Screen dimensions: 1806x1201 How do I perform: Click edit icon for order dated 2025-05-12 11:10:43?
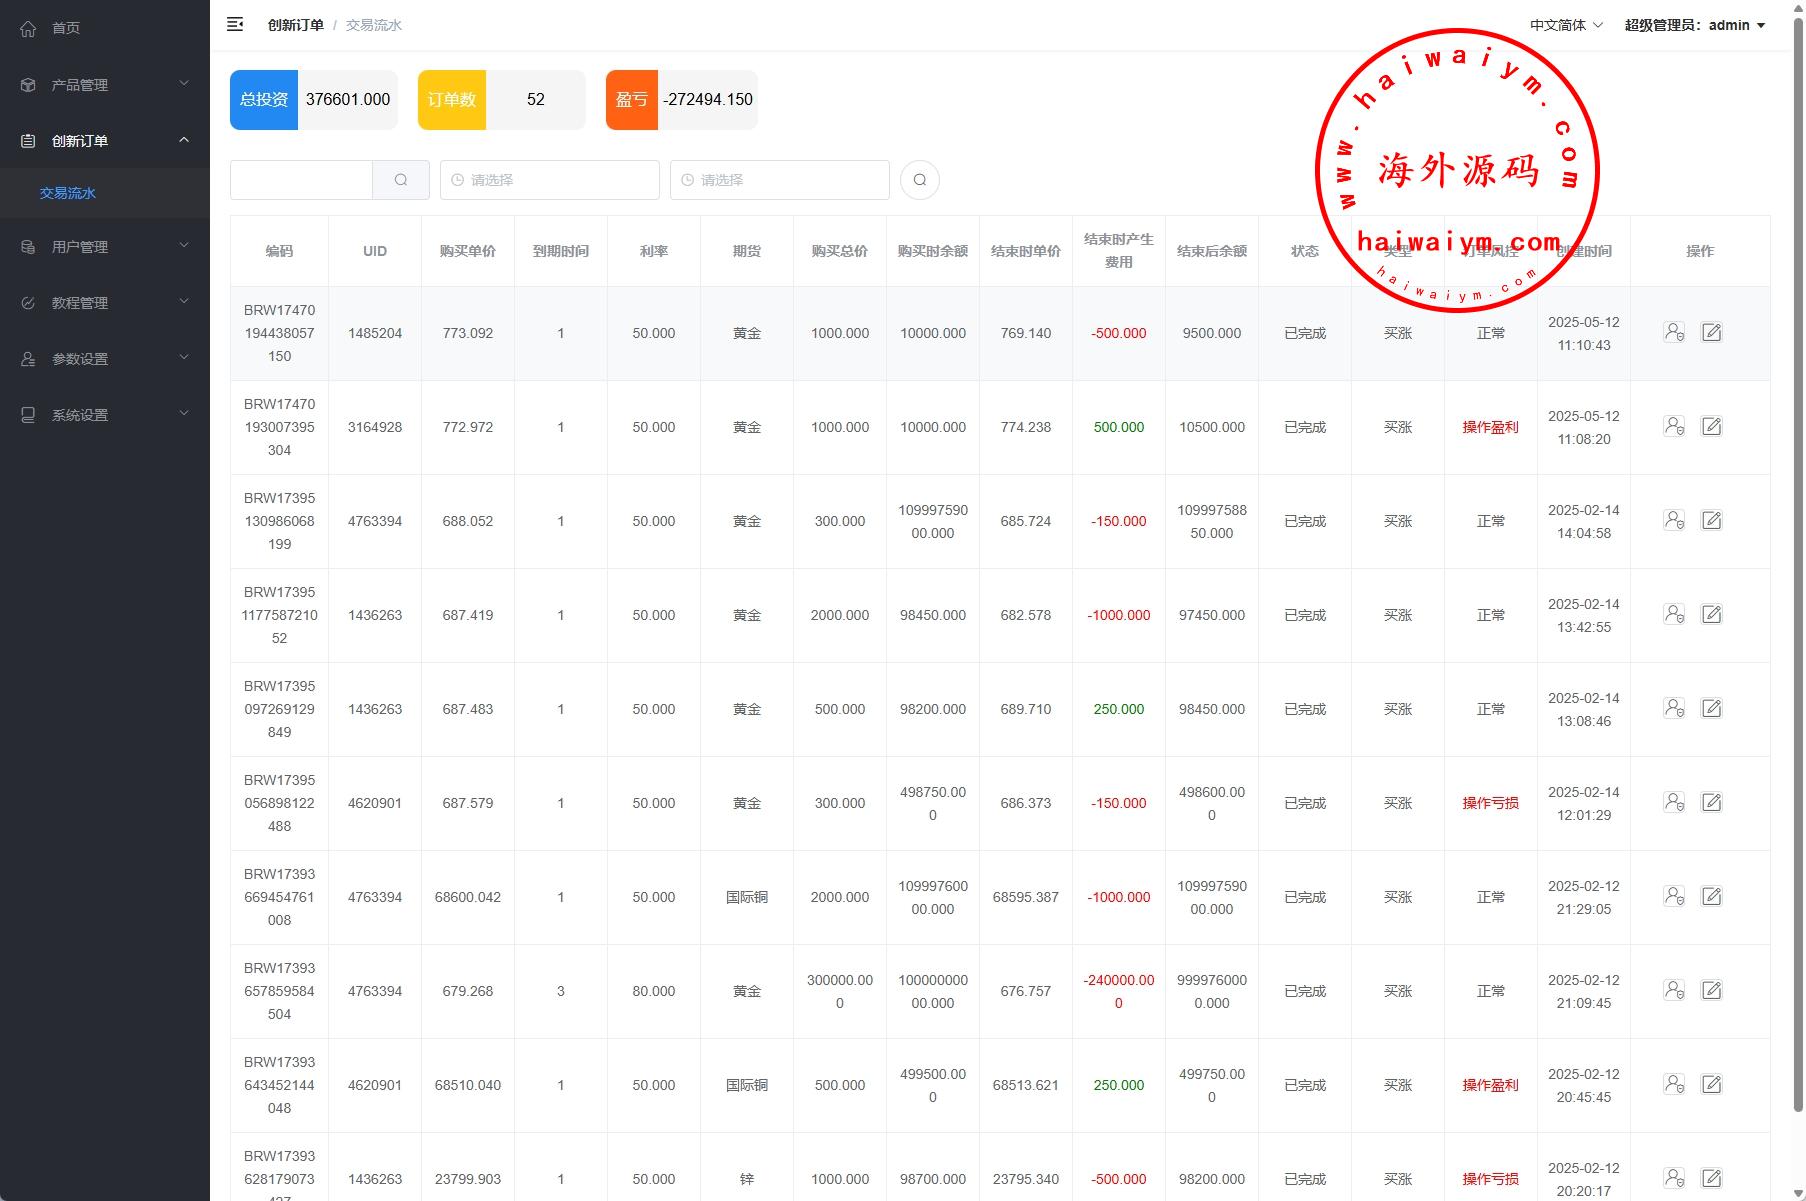coord(1711,332)
